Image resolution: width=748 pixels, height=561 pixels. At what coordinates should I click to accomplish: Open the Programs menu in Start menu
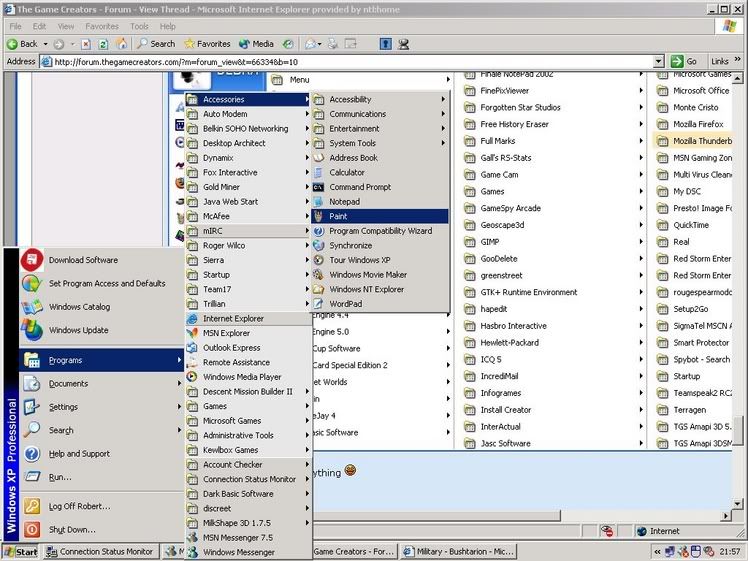point(102,360)
